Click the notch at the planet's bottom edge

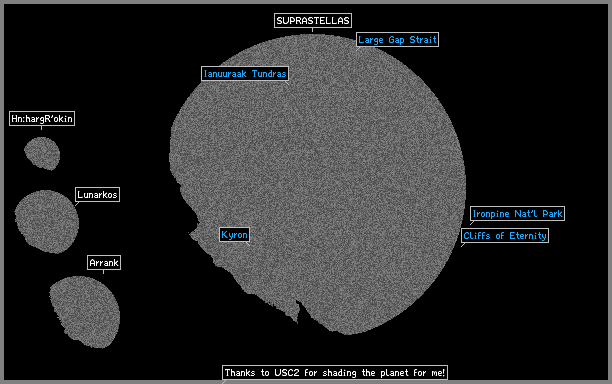pyautogui.click(x=299, y=311)
